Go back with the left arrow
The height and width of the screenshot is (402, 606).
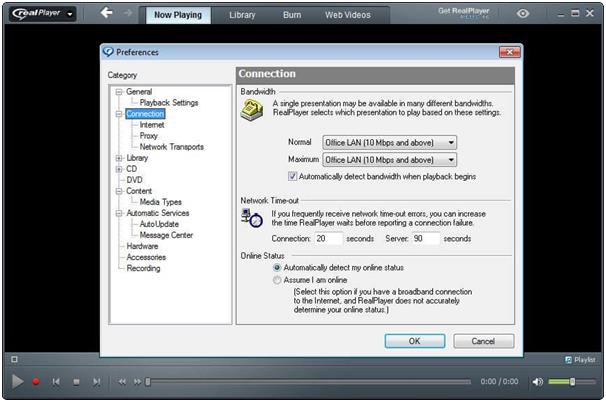pyautogui.click(x=106, y=13)
